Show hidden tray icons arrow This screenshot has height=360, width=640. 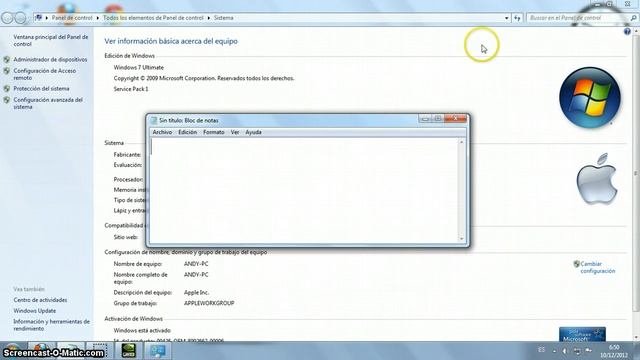click(554, 351)
